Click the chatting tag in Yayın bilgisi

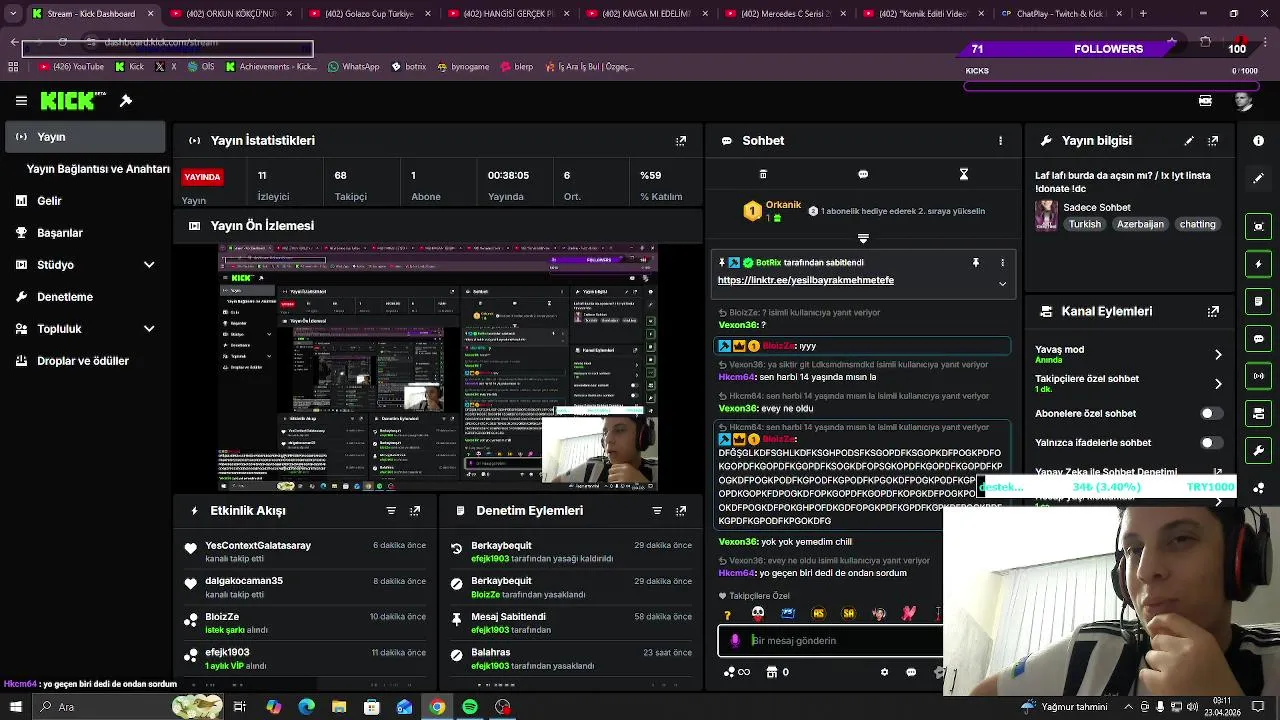click(x=1197, y=225)
